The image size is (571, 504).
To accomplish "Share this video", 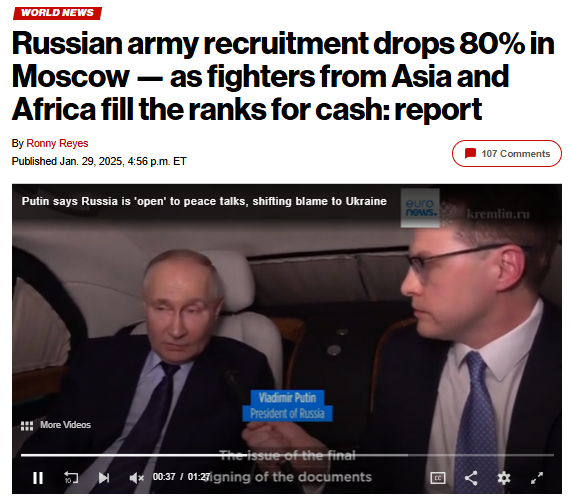I will [471, 478].
